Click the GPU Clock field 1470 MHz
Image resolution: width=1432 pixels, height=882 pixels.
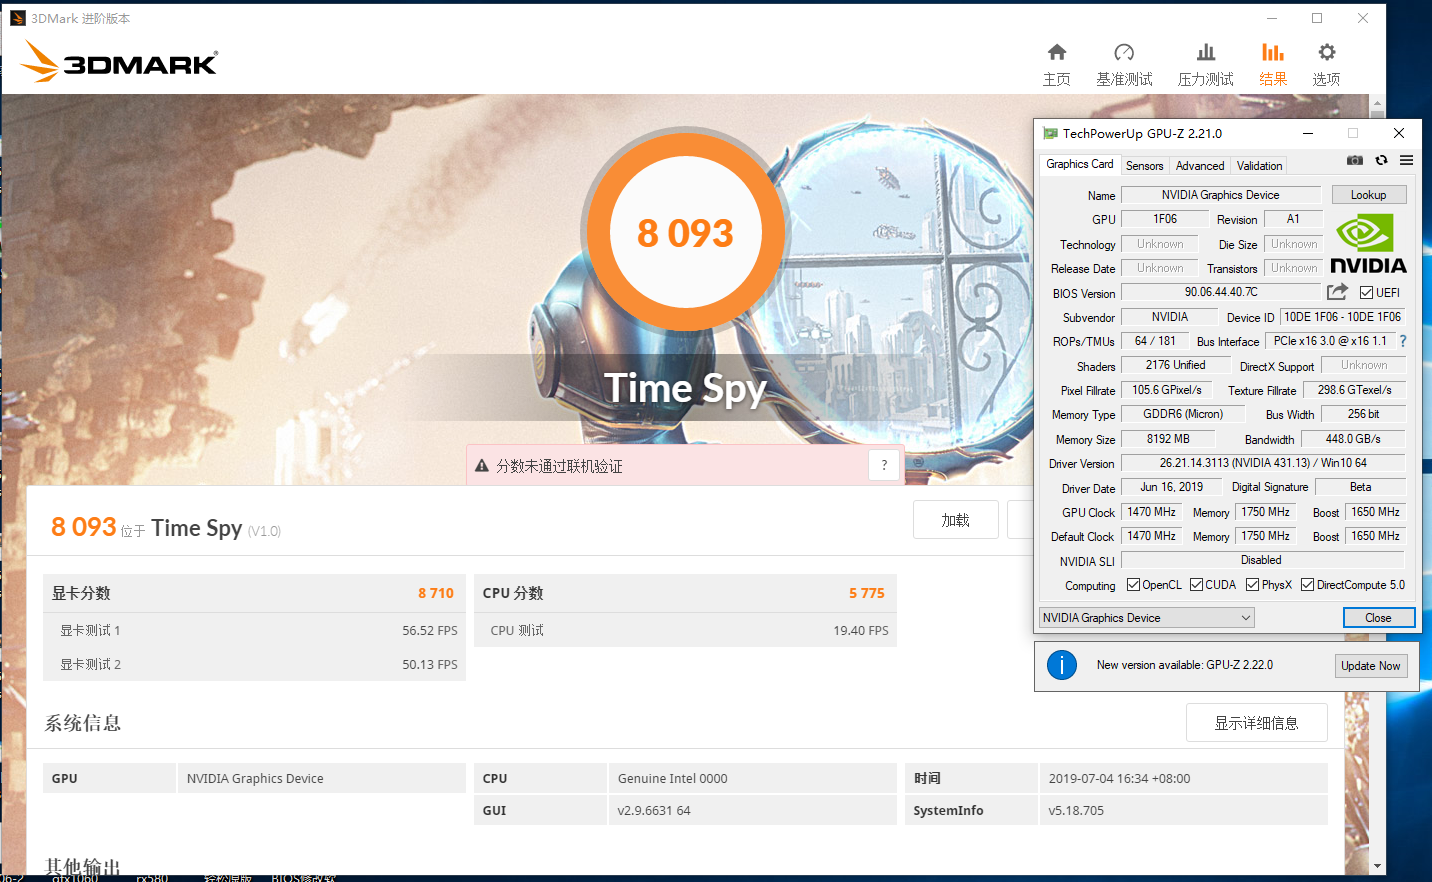[x=1151, y=512]
